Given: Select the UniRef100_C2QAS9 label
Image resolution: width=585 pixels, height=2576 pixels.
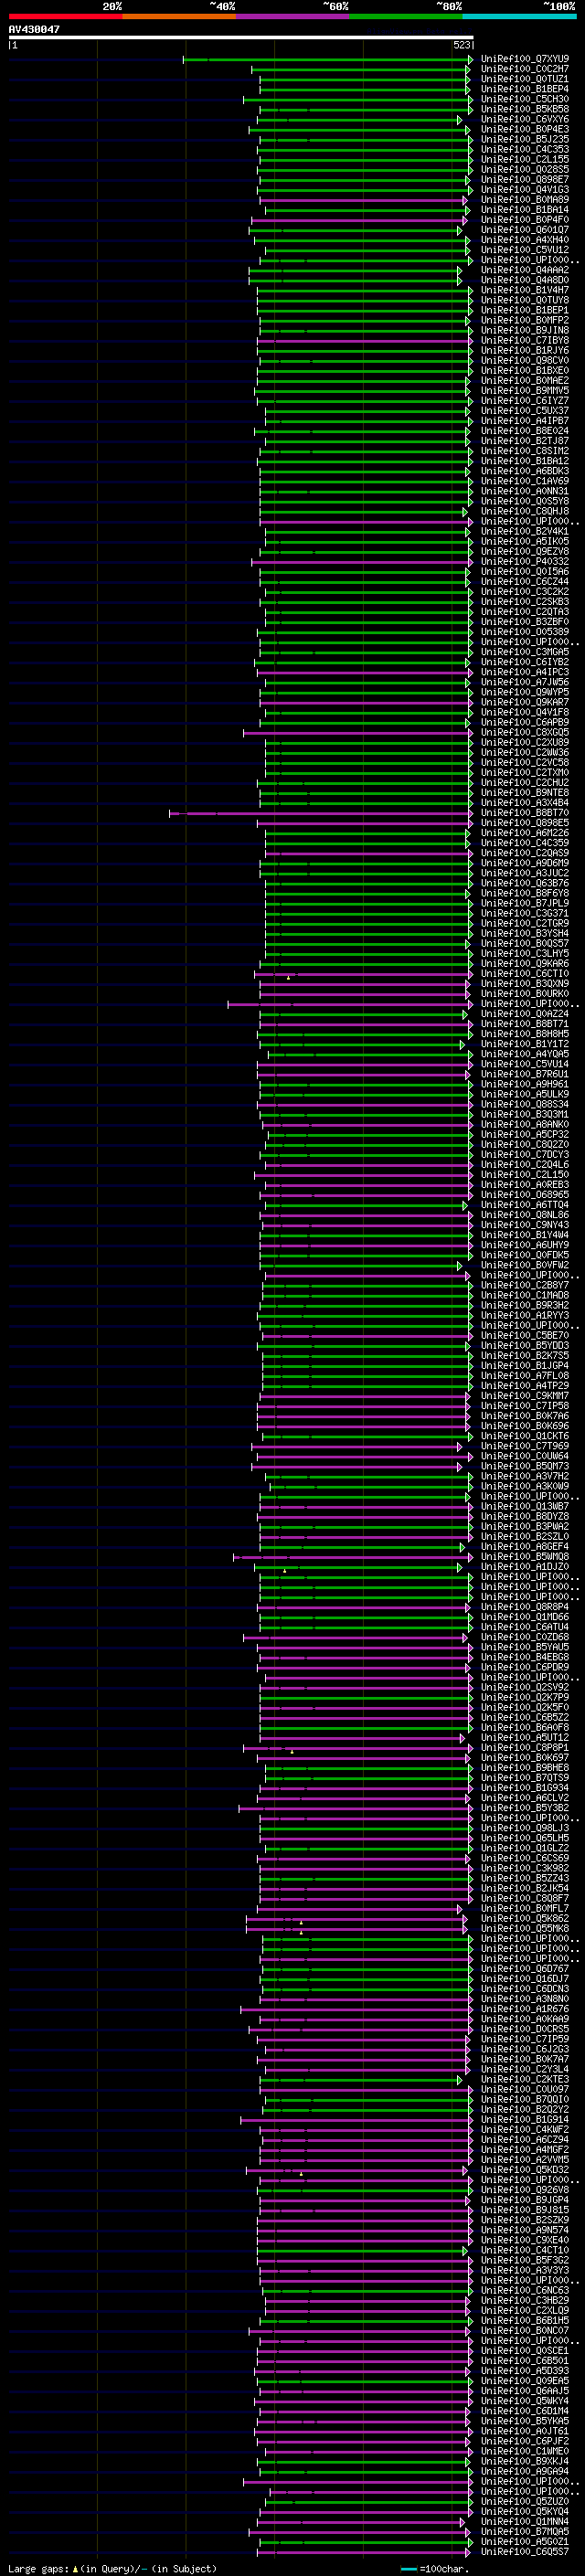Looking at the screenshot, I should [524, 853].
